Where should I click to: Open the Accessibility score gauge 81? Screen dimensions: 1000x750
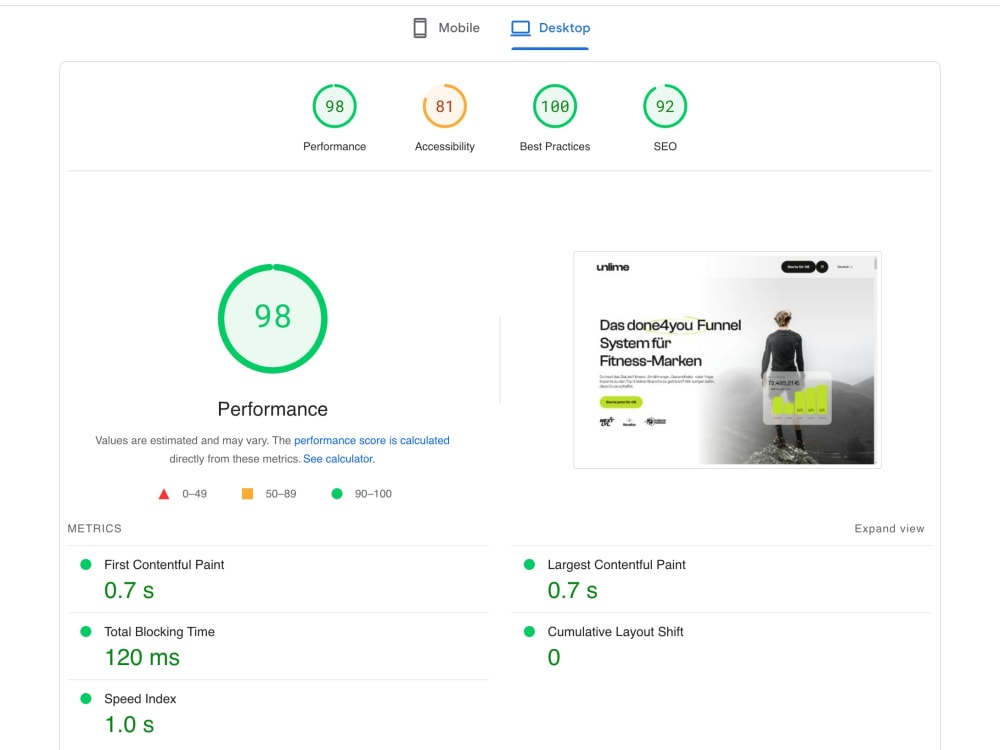tap(445, 106)
